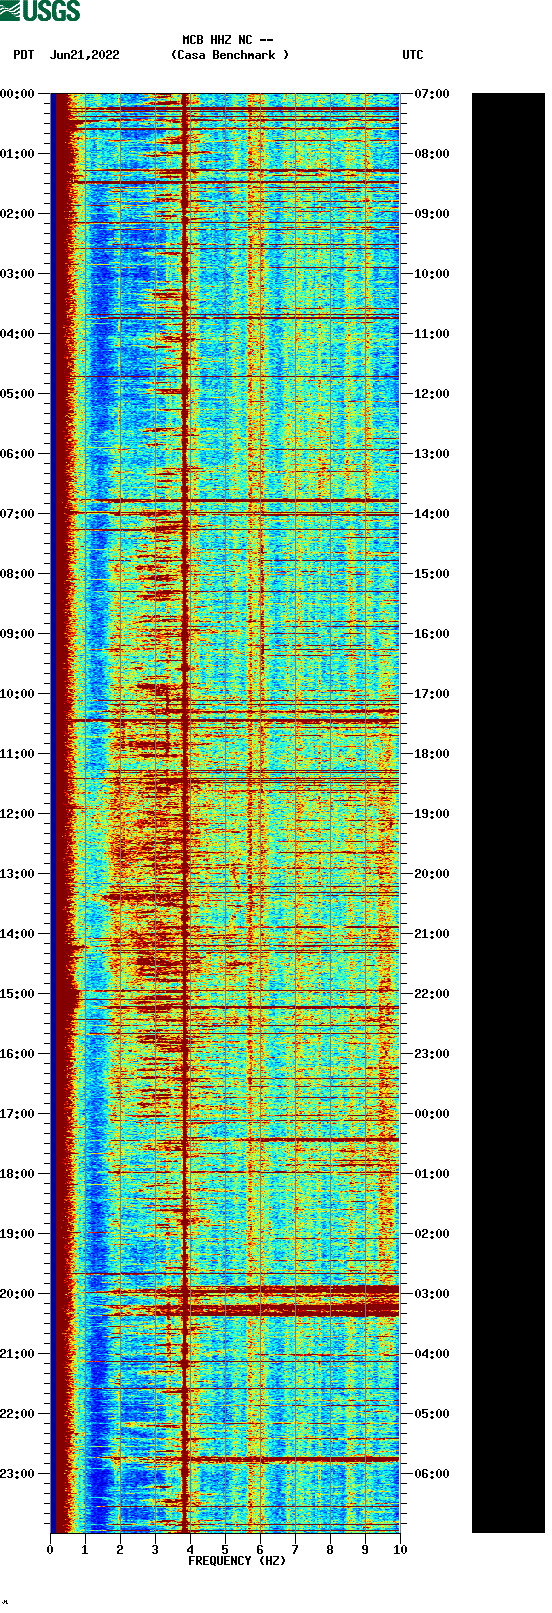Image resolution: width=552 pixels, height=1613 pixels.
Task: Click the 'FREQUENCY (HZ)' axis label
Action: click(237, 1561)
